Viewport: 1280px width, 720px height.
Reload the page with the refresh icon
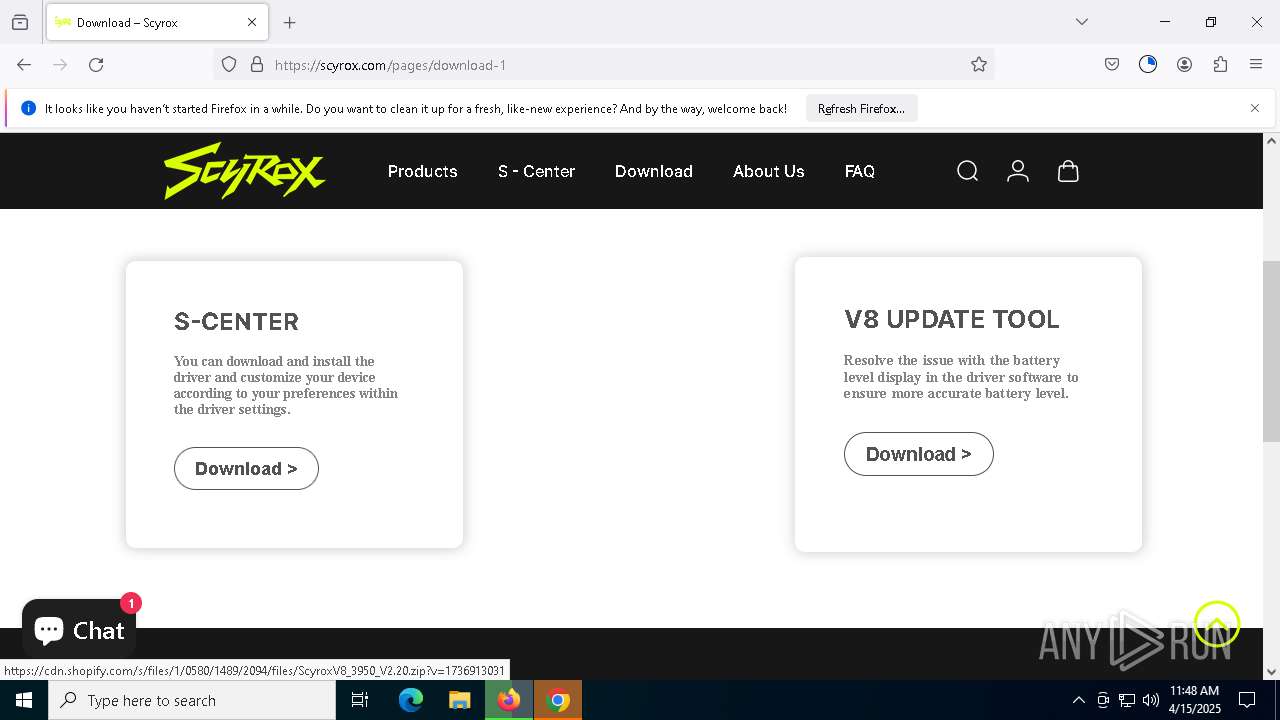click(x=96, y=64)
